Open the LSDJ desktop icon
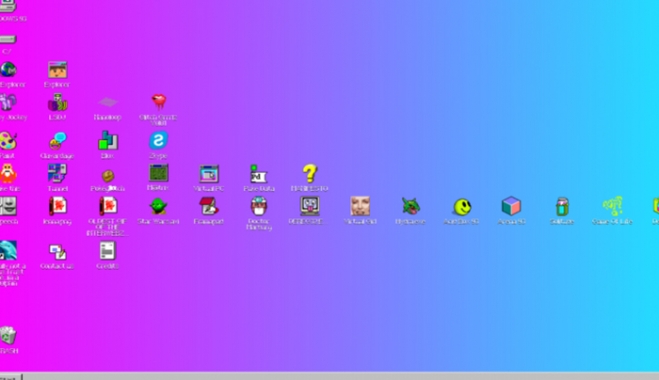This screenshot has width=659, height=380. tap(58, 102)
